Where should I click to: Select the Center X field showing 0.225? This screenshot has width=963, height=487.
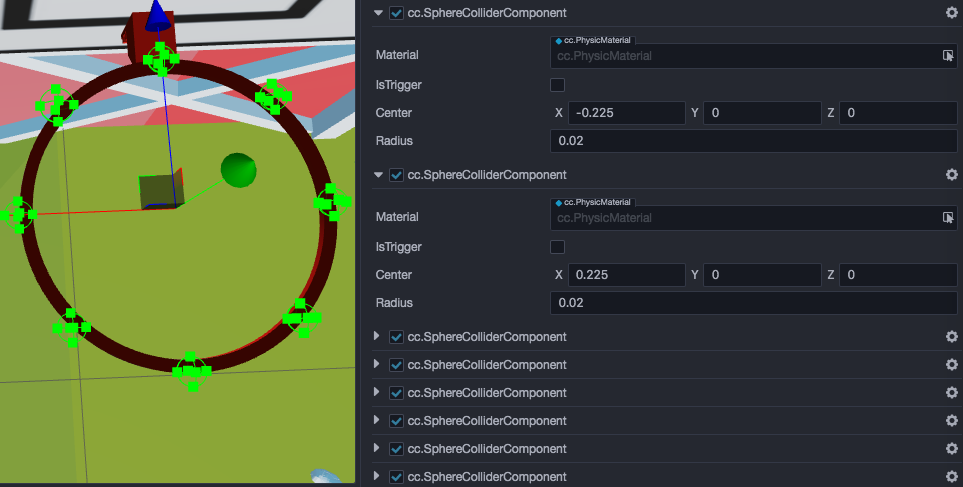click(626, 275)
